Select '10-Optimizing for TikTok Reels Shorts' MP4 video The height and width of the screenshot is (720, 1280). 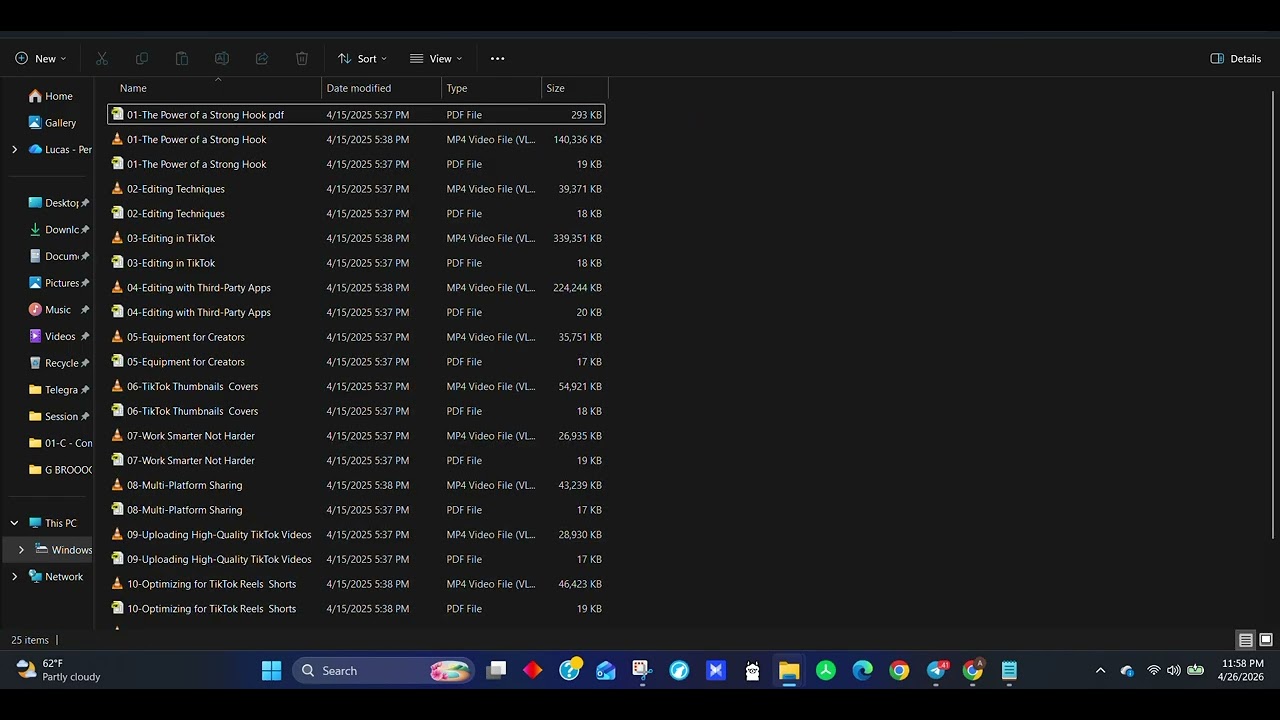pyautogui.click(x=356, y=584)
